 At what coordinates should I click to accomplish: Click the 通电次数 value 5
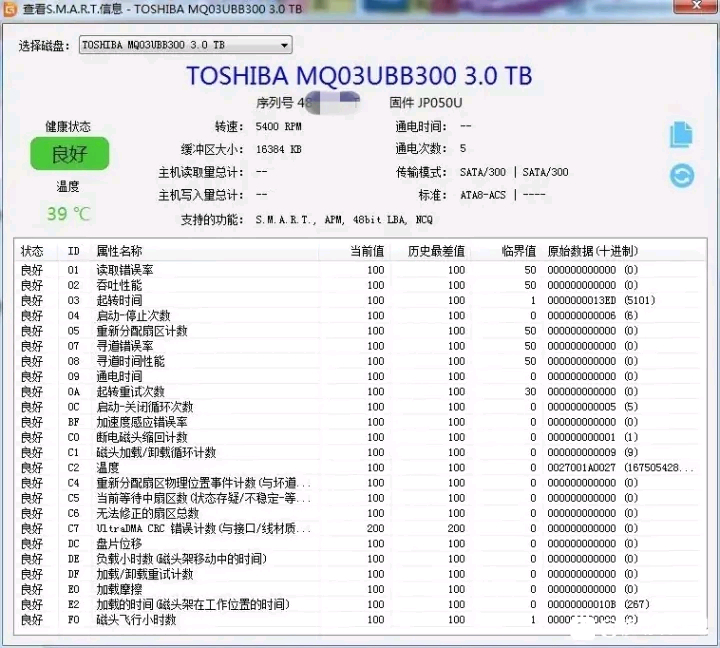pos(463,148)
